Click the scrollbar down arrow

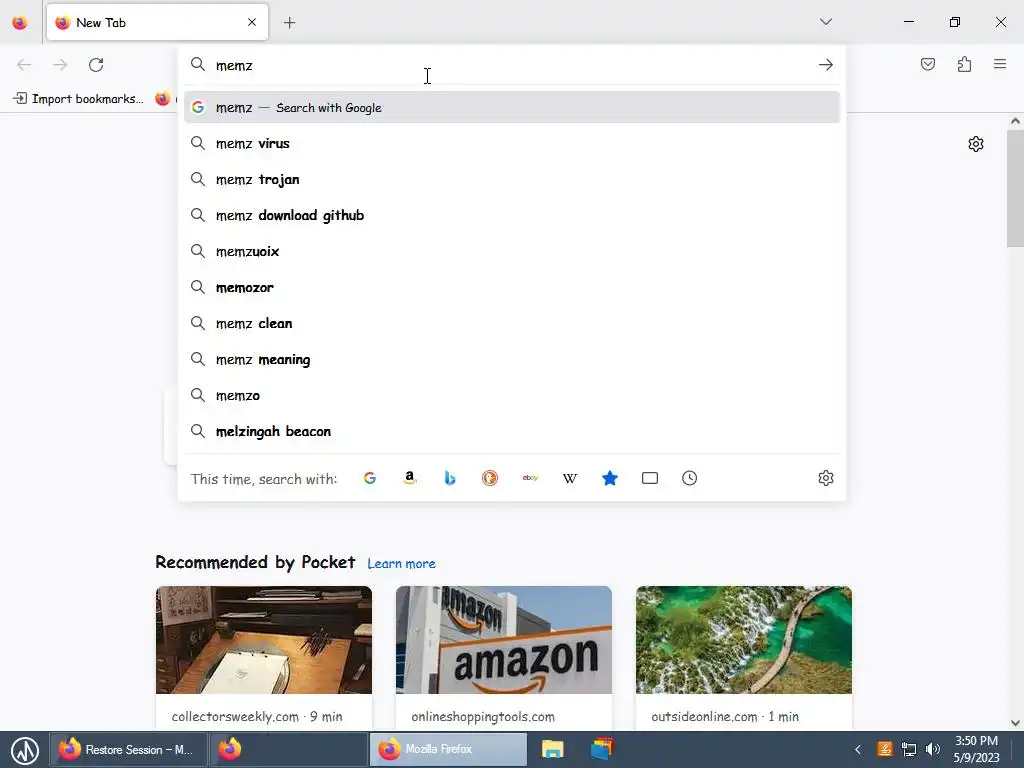(1015, 722)
